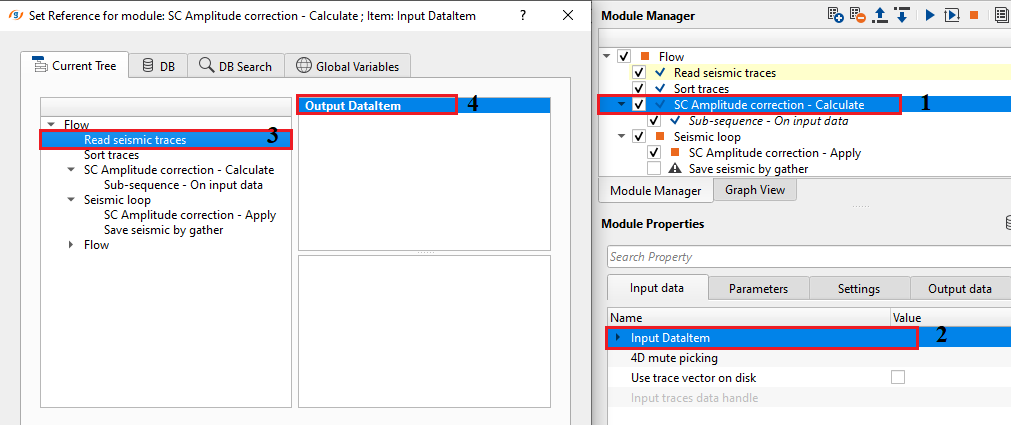Viewport: 1011px width, 425px height.
Task: Stop execution with the orange square icon
Action: click(x=974, y=15)
